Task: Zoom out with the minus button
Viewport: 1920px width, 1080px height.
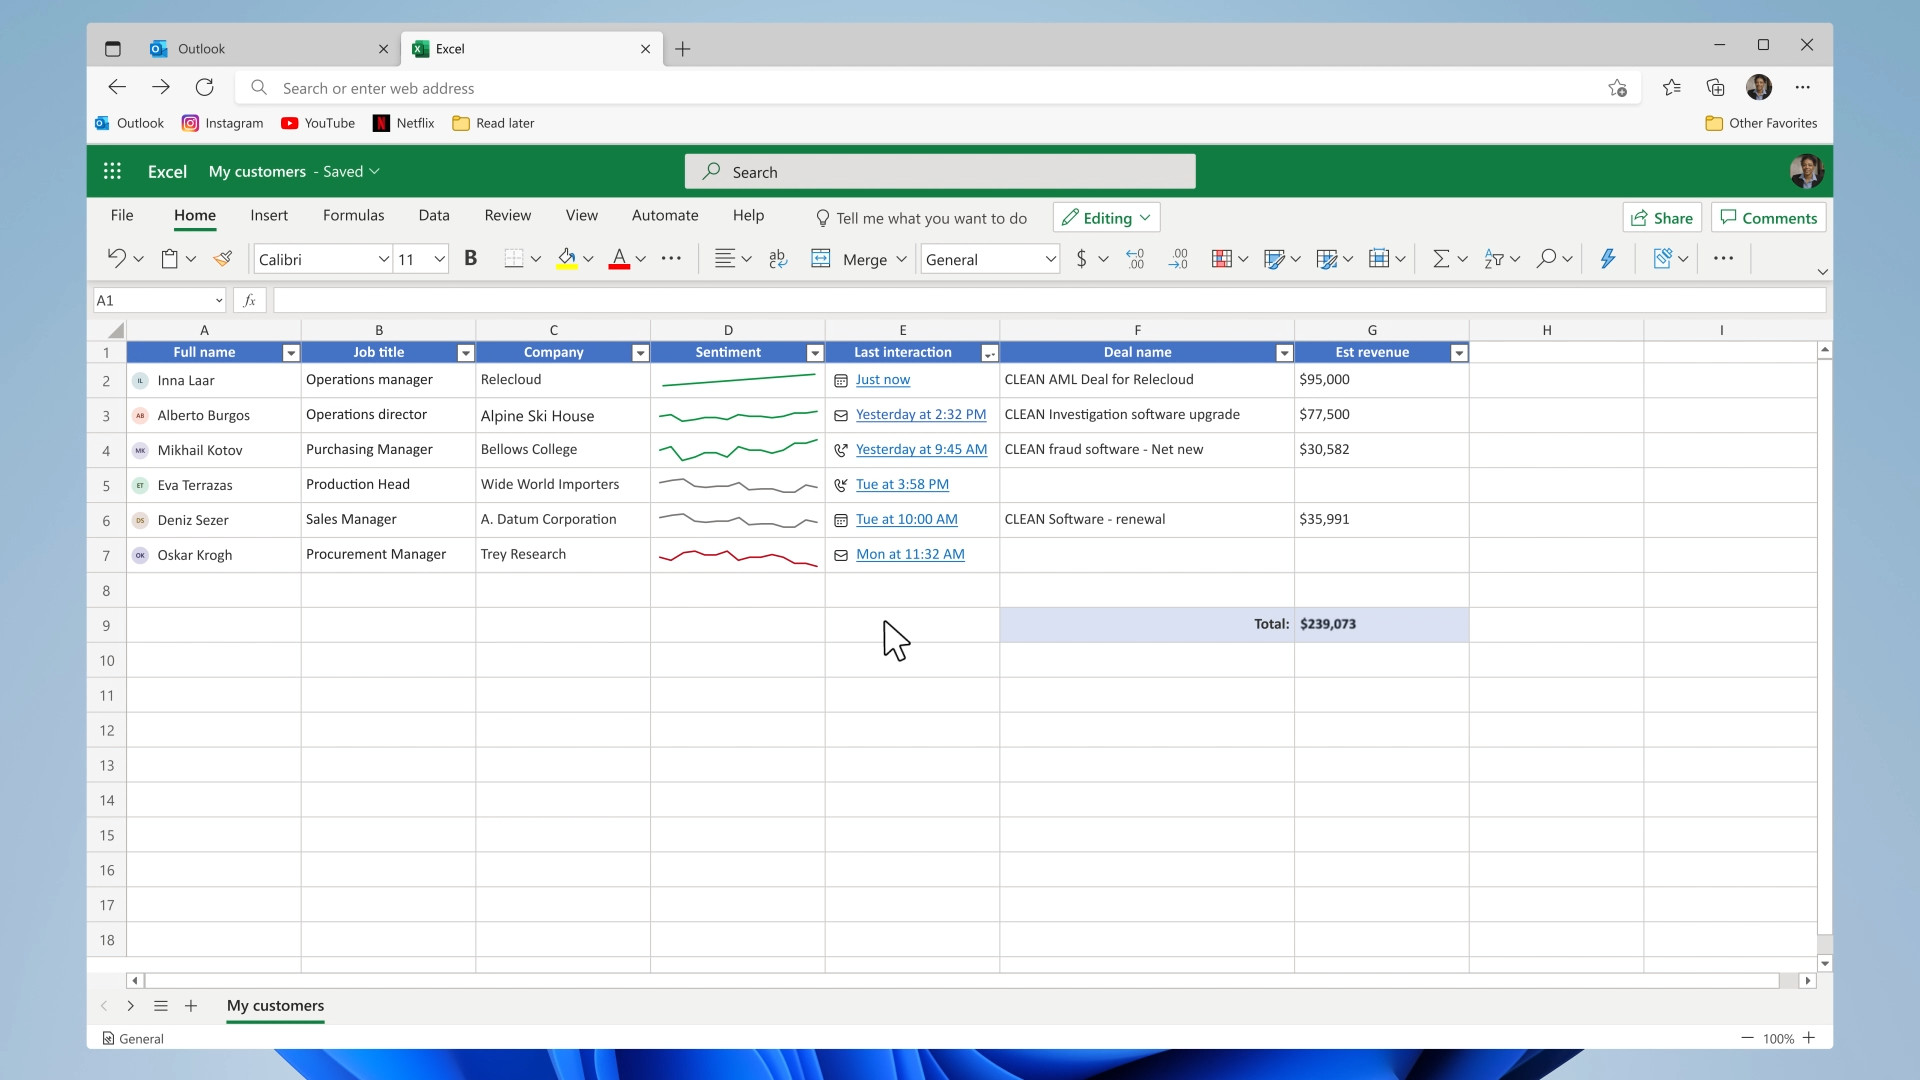Action: pos(1747,1038)
